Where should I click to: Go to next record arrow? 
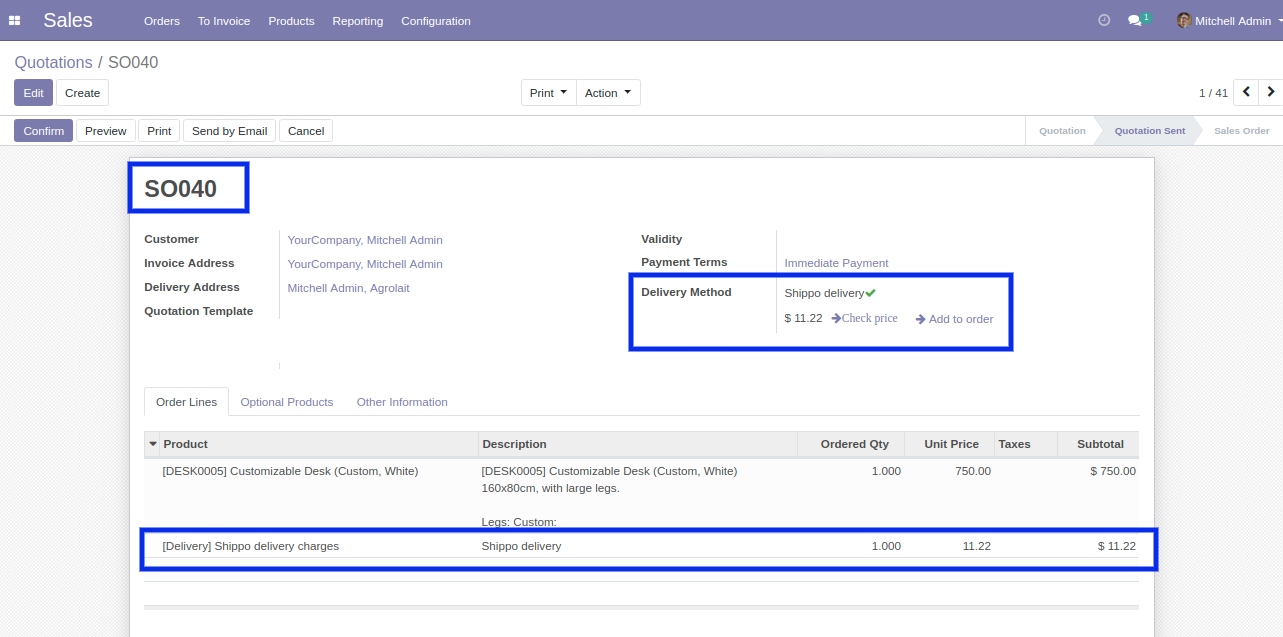tap(1271, 92)
